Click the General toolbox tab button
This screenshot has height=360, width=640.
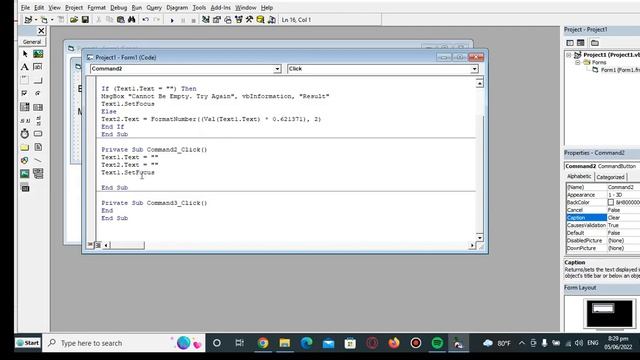point(32,42)
